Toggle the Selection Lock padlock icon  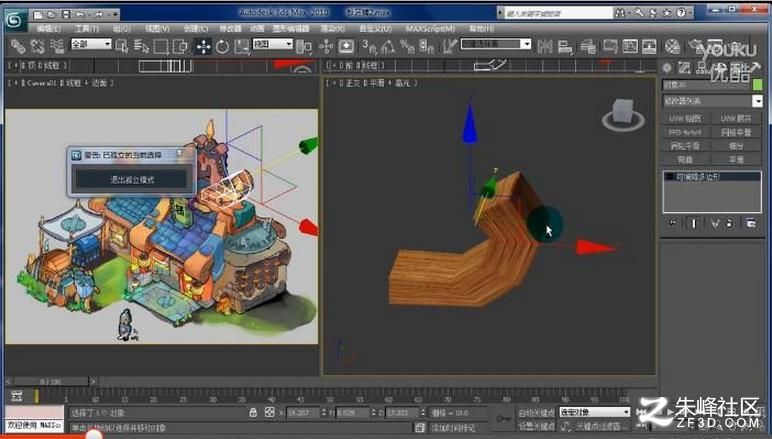[x=253, y=412]
